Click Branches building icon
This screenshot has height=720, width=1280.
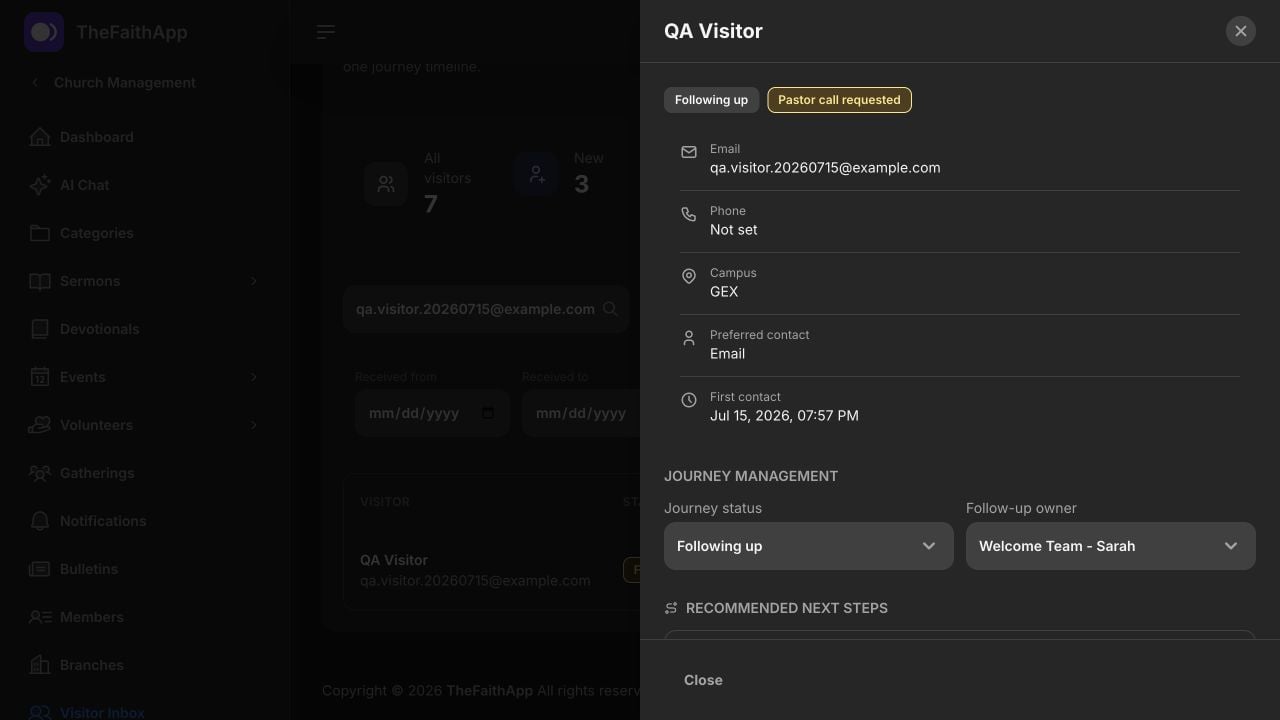(40, 665)
